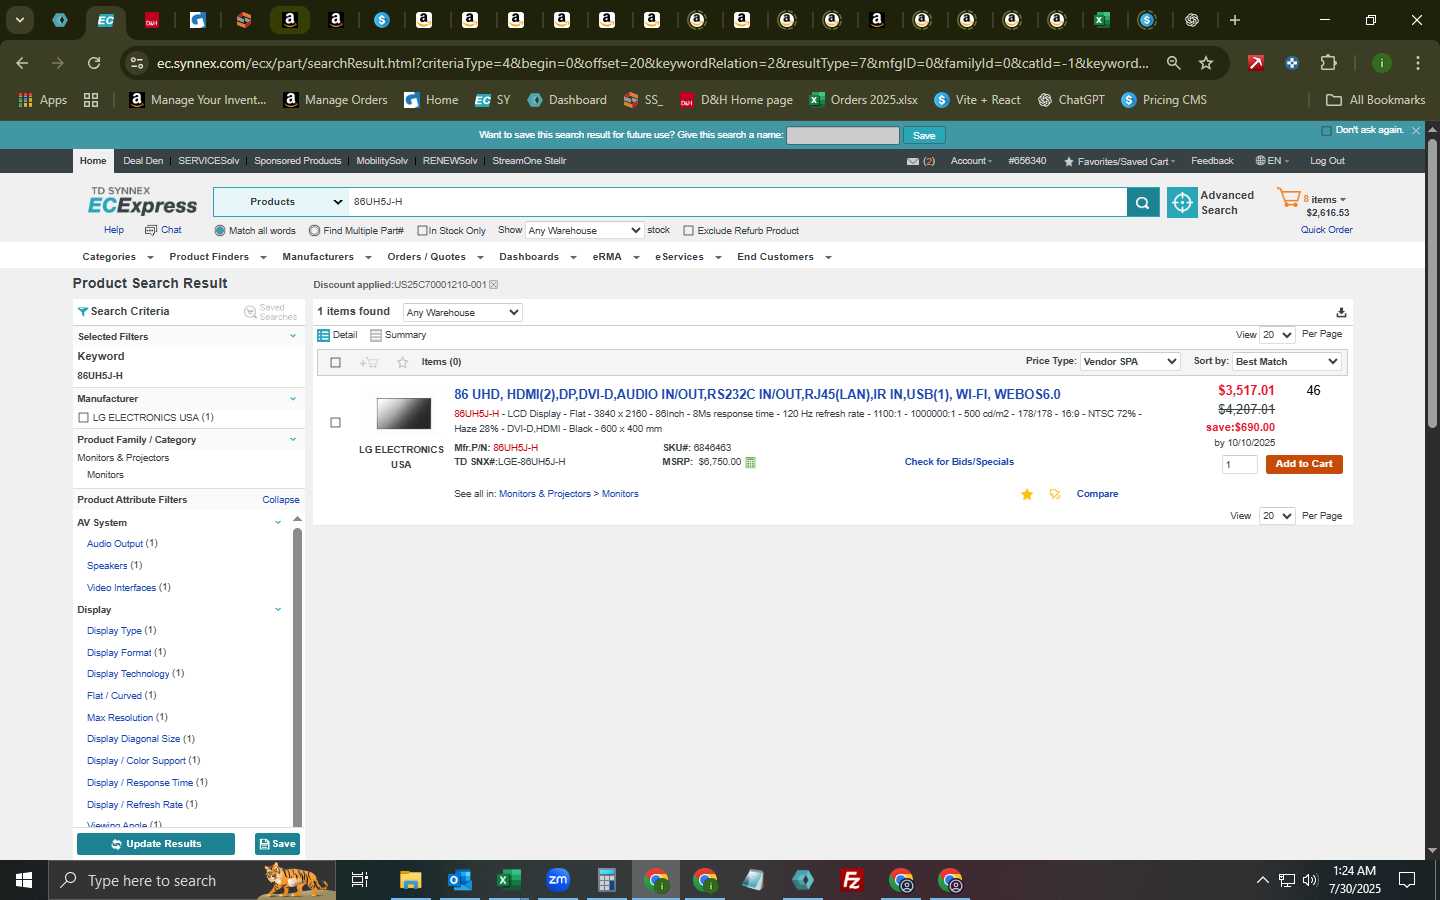Click Update Results button
The image size is (1440, 900).
[156, 844]
